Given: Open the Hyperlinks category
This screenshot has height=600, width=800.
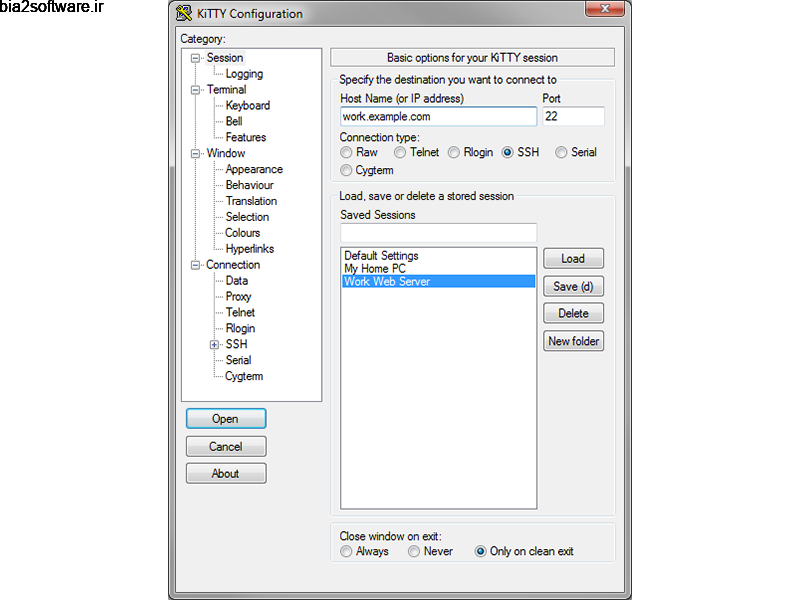Looking at the screenshot, I should pyautogui.click(x=249, y=249).
